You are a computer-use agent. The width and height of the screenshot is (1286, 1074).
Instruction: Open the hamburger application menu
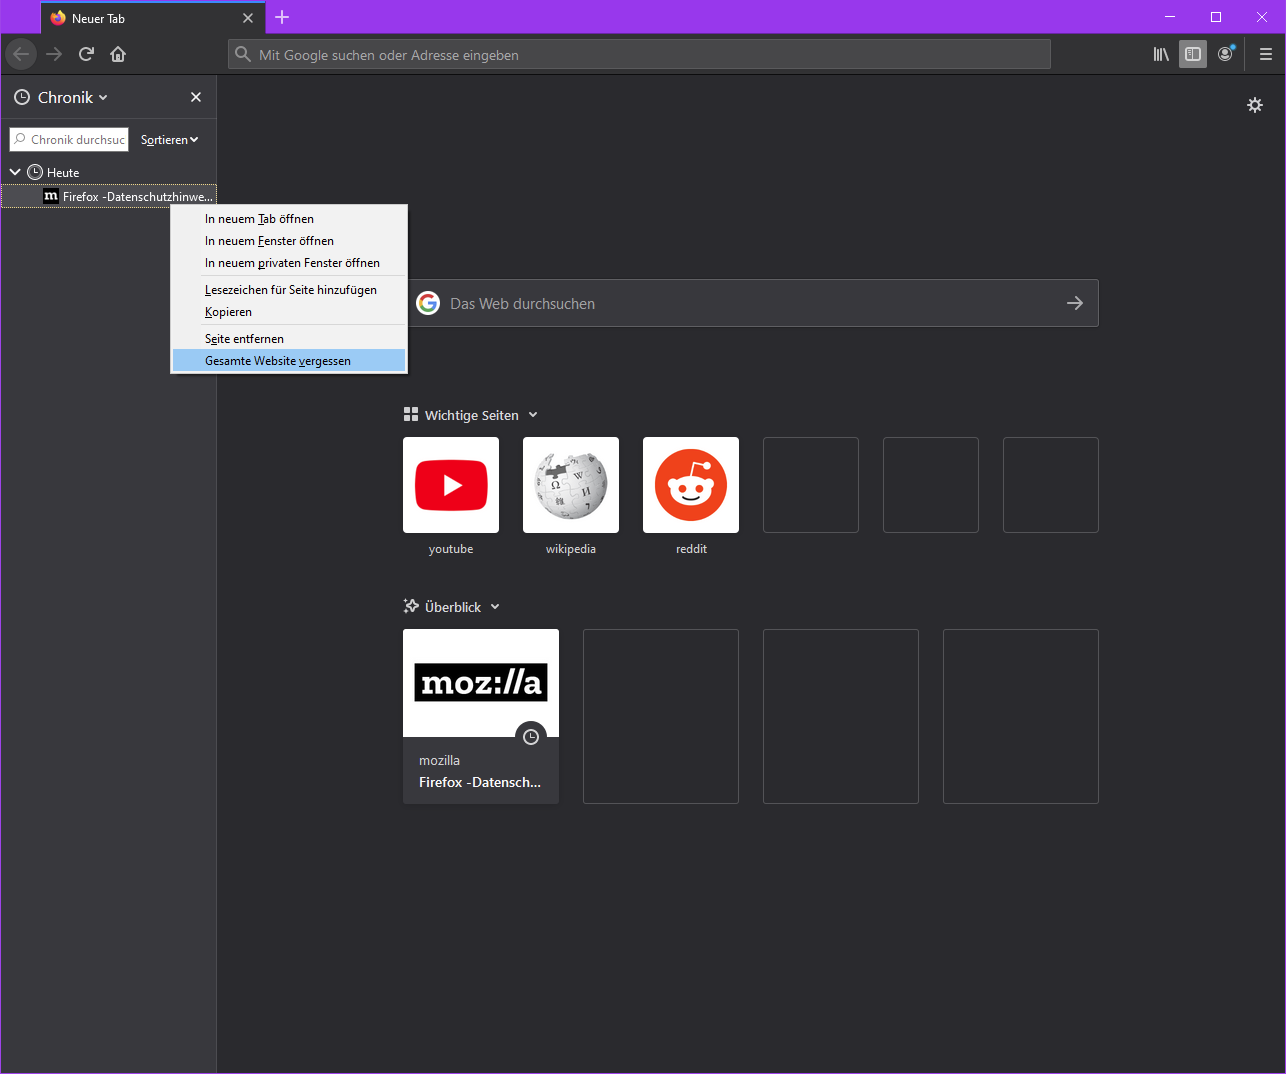click(x=1266, y=54)
